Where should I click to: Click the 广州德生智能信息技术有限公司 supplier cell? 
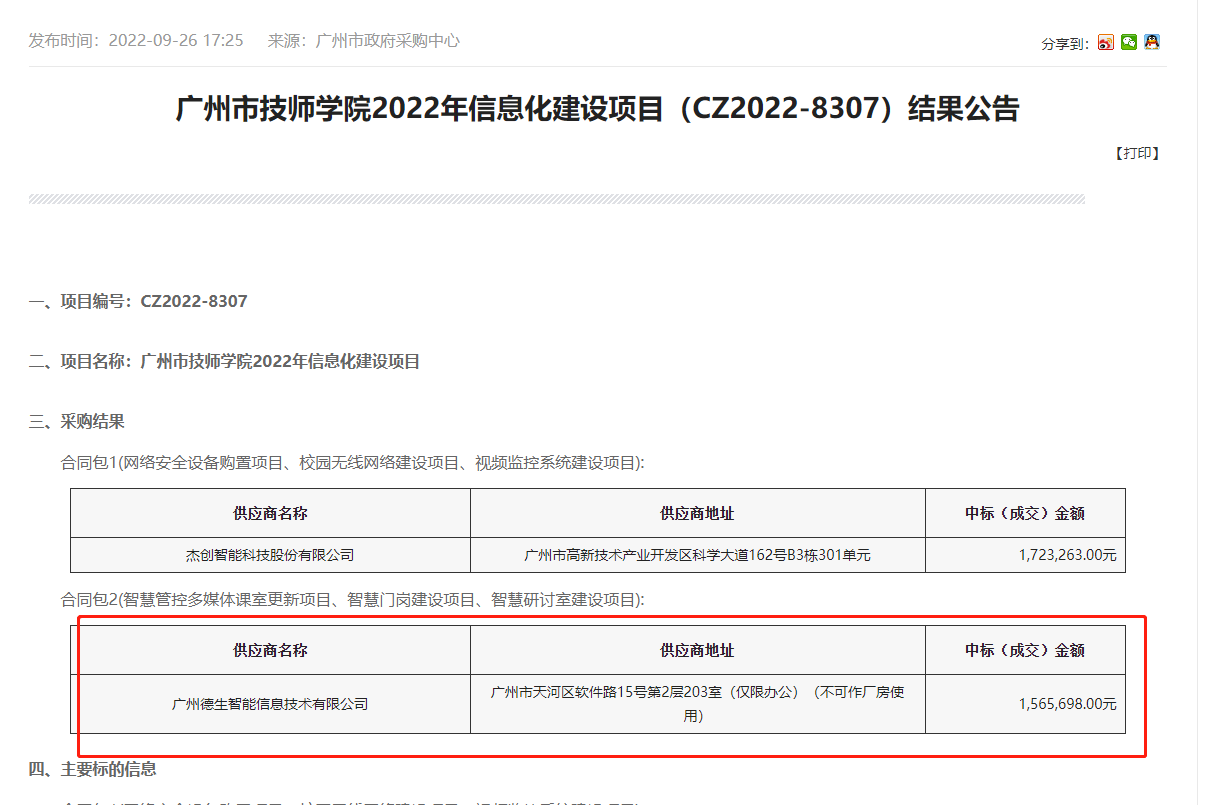[270, 704]
